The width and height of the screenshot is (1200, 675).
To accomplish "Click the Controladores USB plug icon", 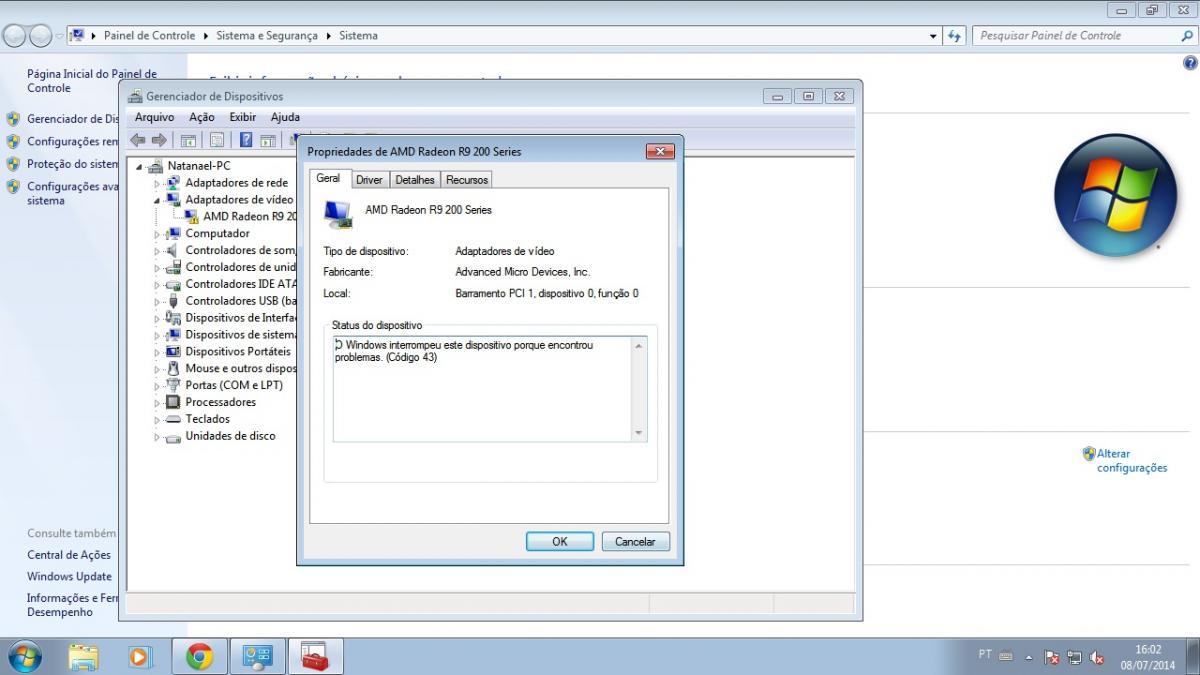I will pyautogui.click(x=173, y=301).
